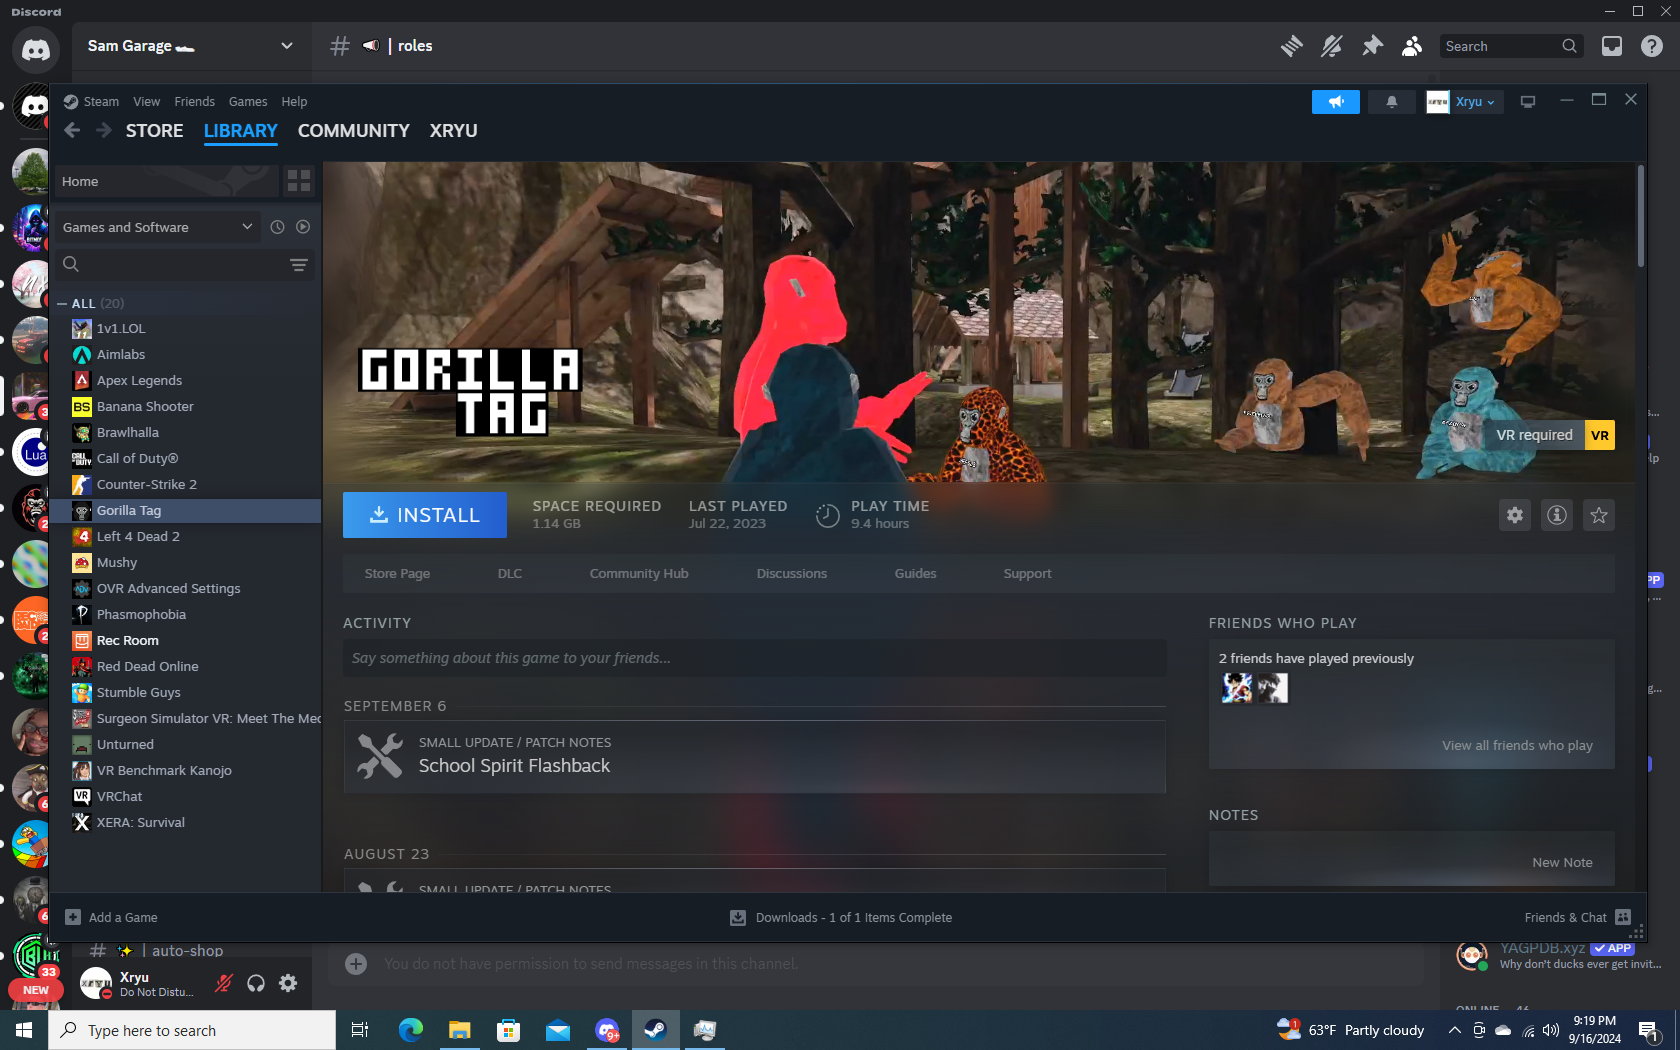Open Gorilla Tag Community Hub
The image size is (1680, 1050).
pos(639,574)
